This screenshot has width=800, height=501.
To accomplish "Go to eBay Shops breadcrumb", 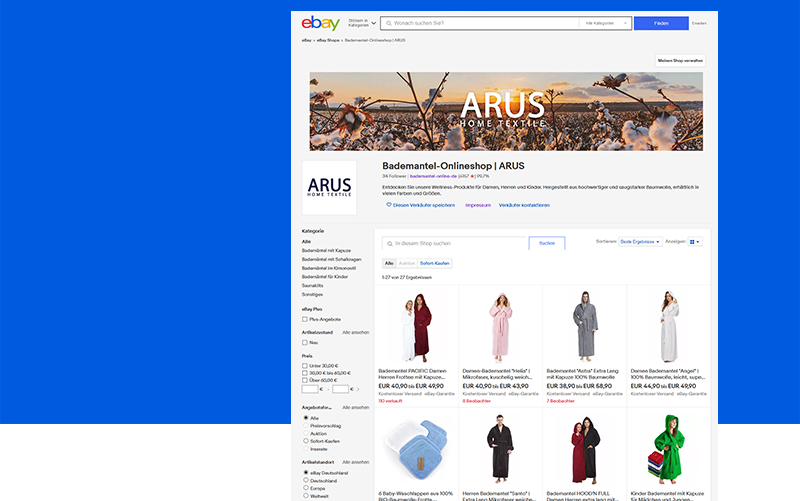I will (x=328, y=40).
